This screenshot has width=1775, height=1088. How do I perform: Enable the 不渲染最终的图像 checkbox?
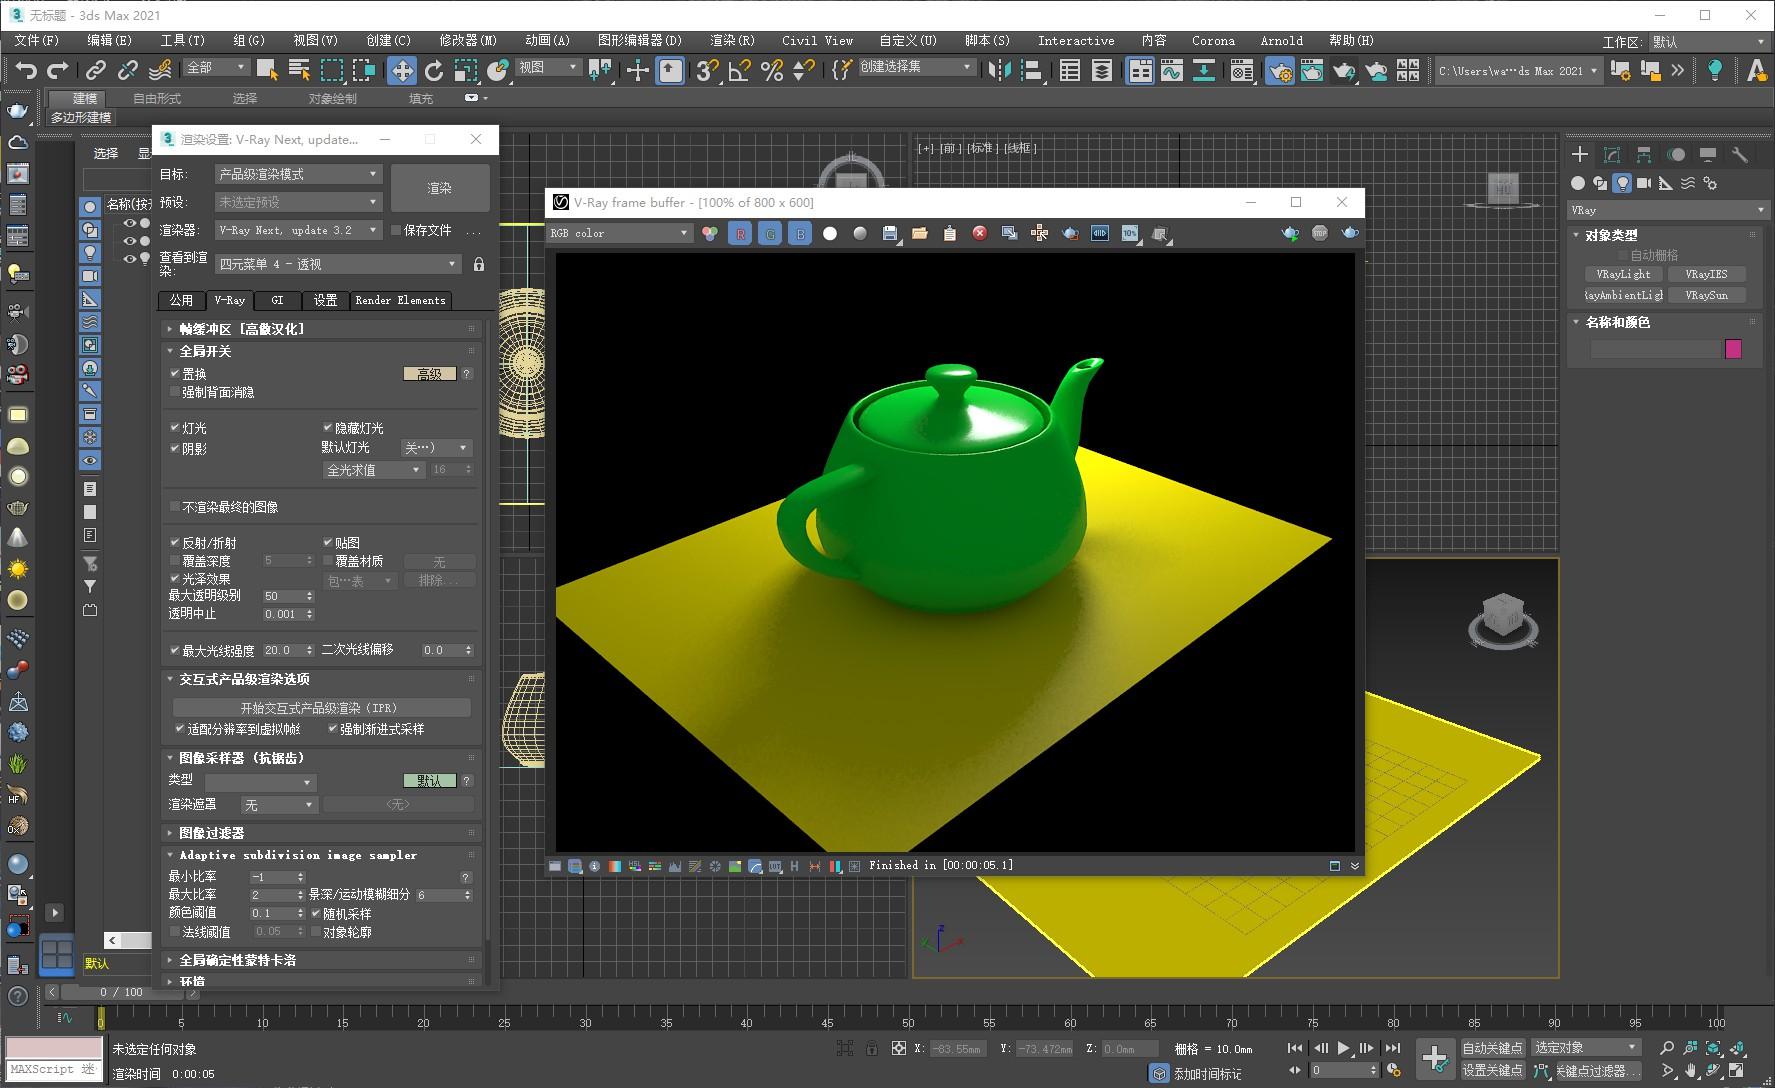coord(176,507)
